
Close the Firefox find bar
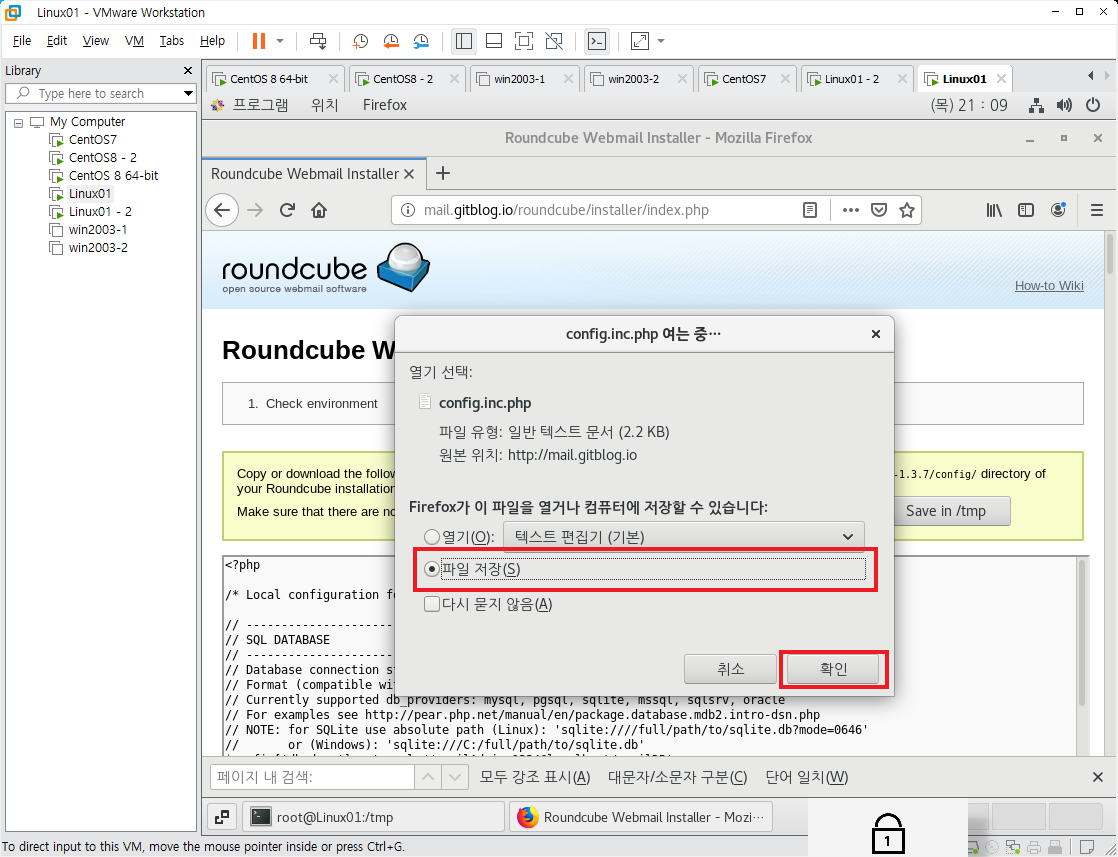point(1098,777)
